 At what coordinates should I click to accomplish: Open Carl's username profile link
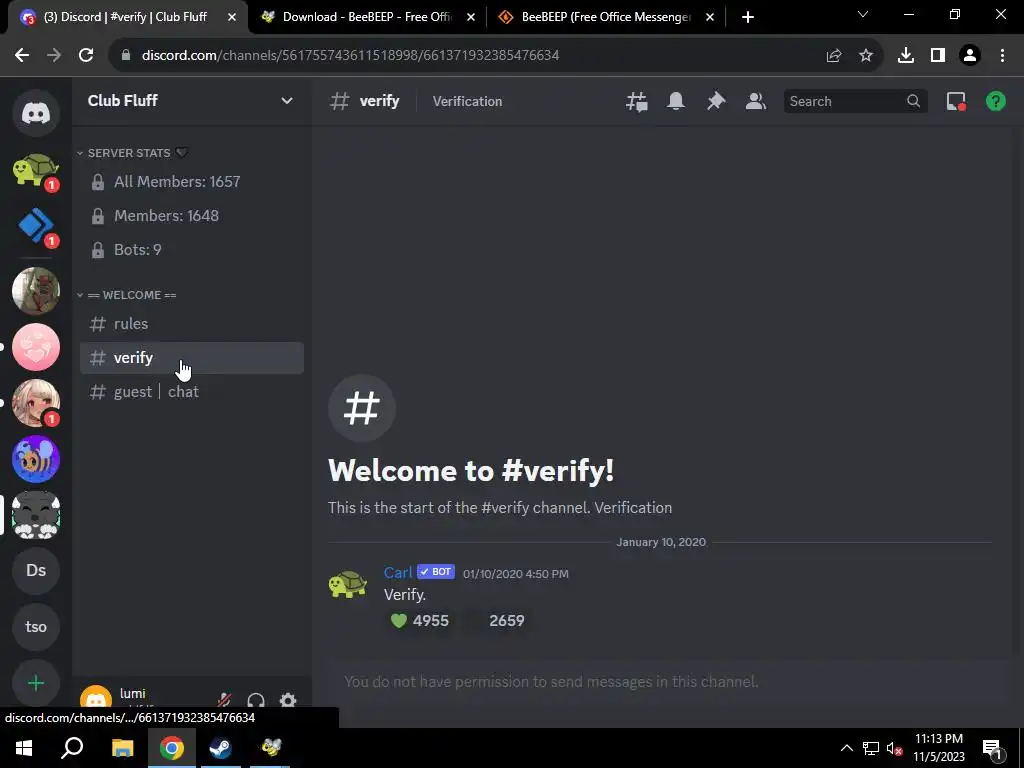tap(398, 573)
